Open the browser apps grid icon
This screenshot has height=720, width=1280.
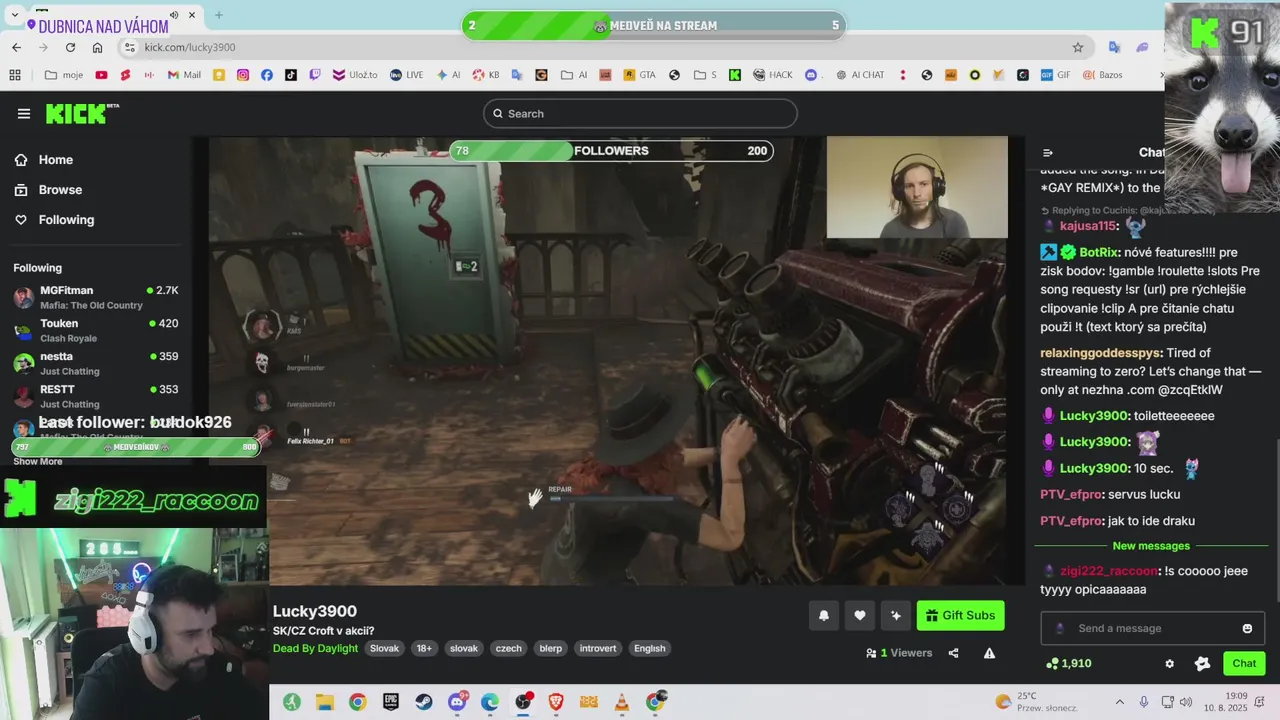click(x=15, y=75)
